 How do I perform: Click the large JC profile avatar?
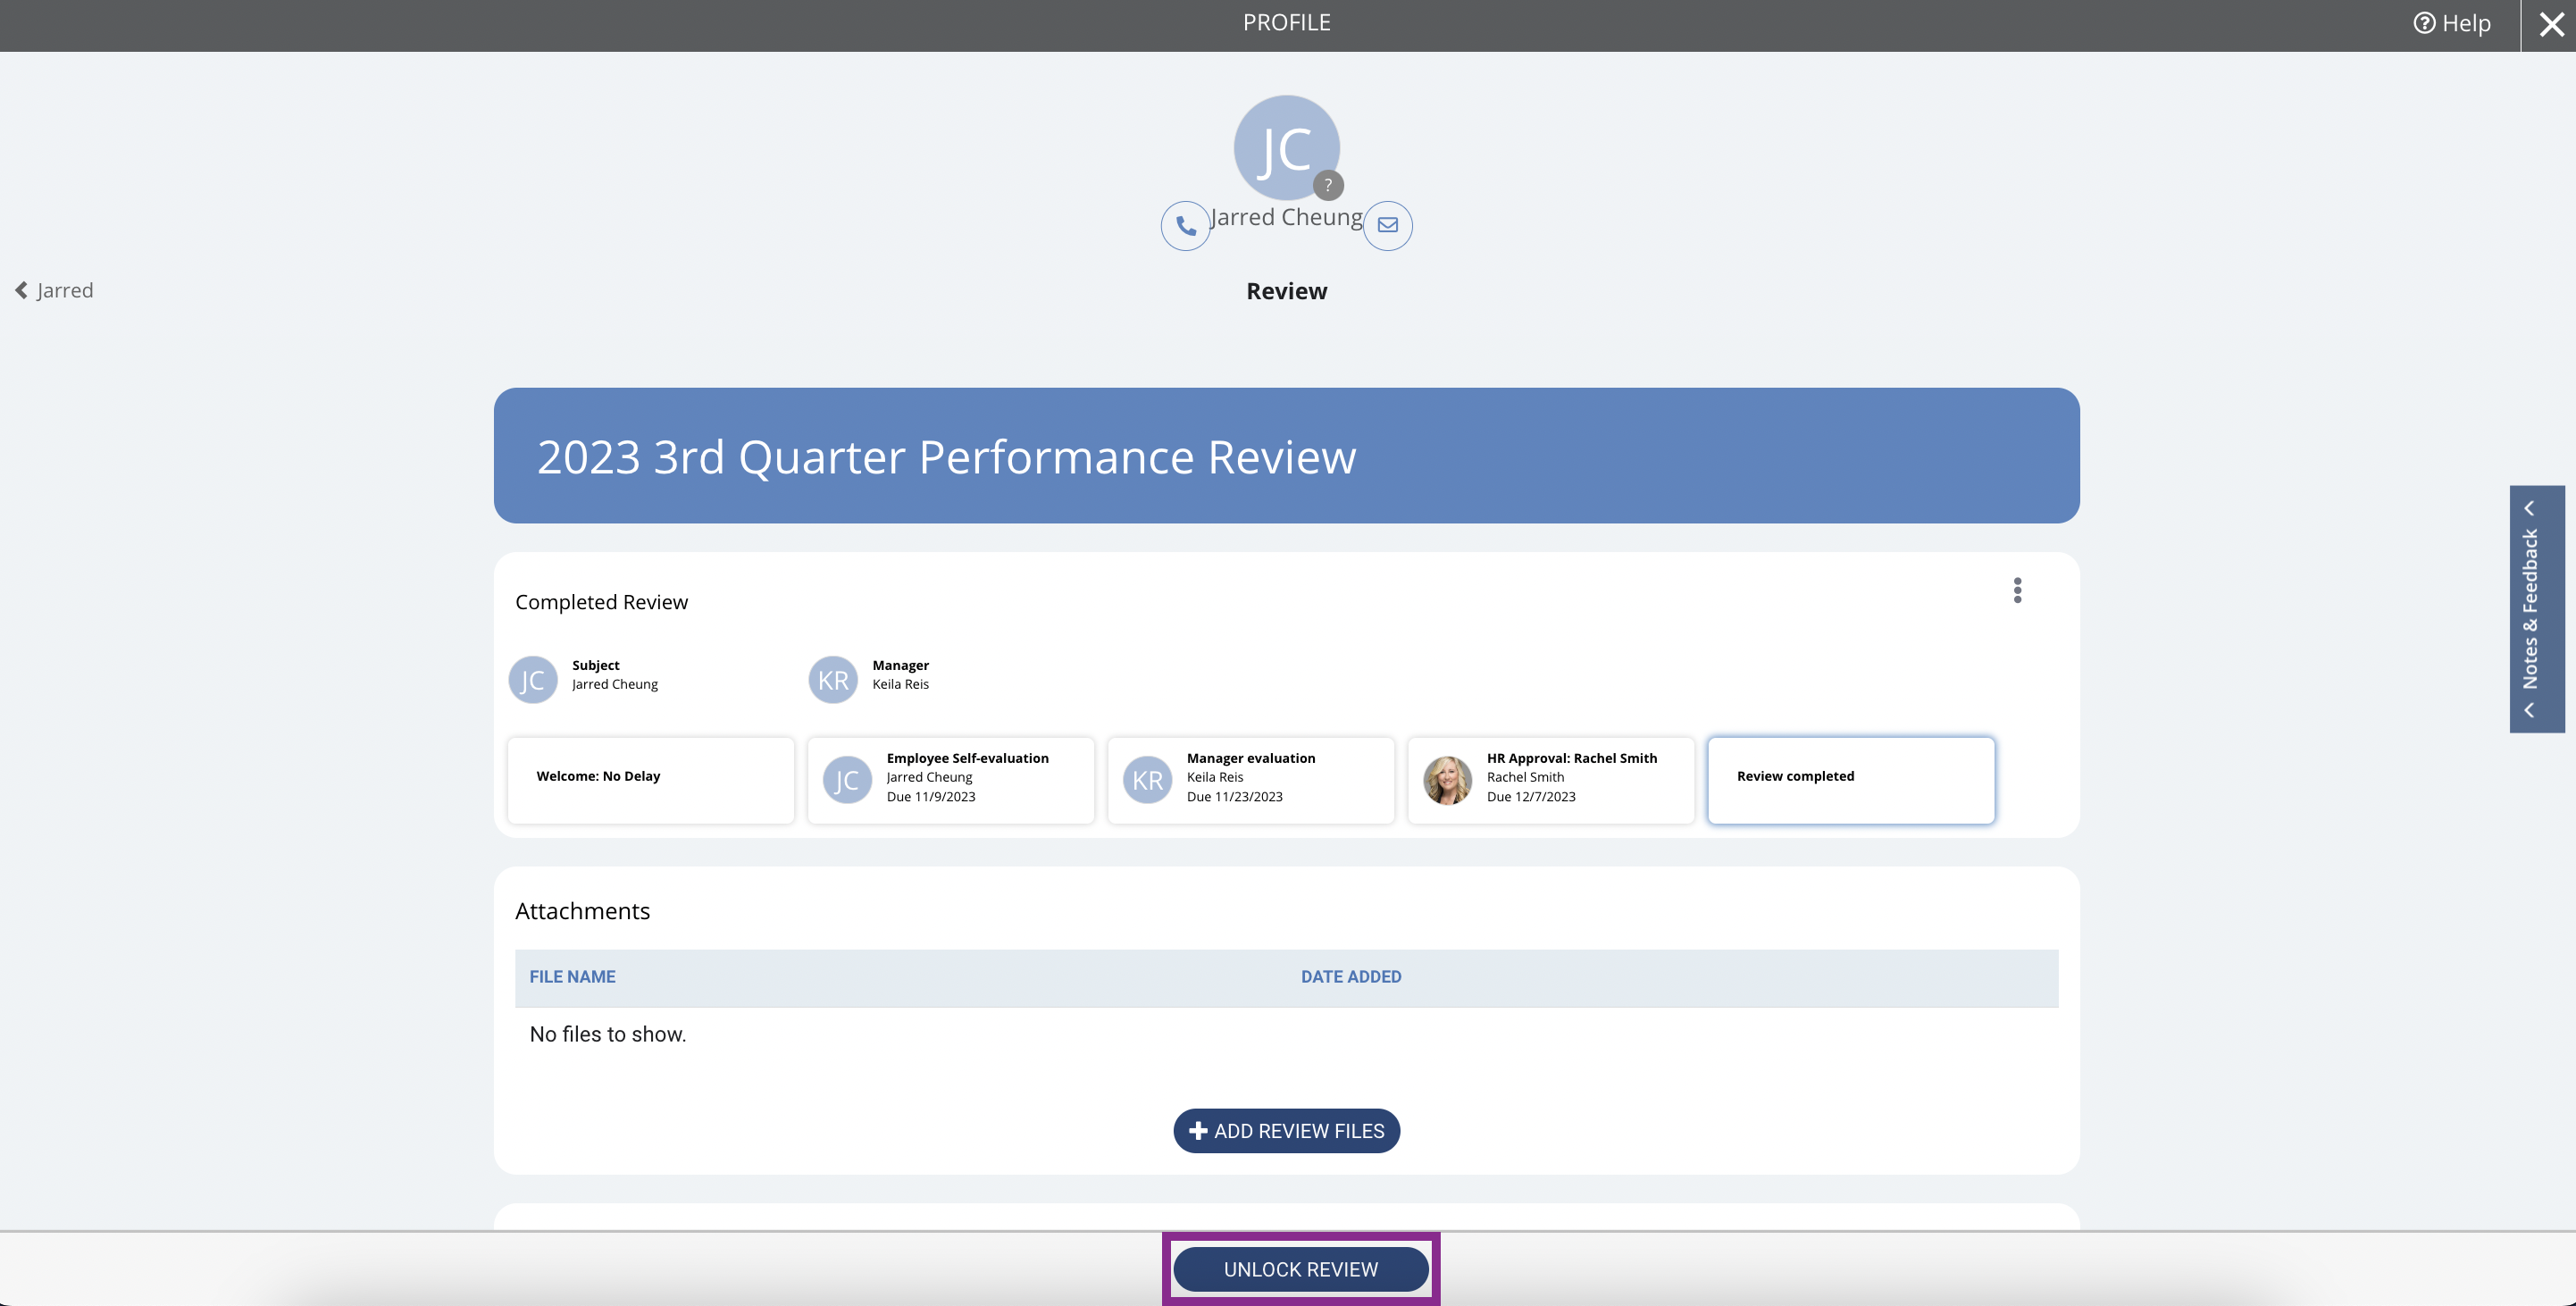[1286, 148]
